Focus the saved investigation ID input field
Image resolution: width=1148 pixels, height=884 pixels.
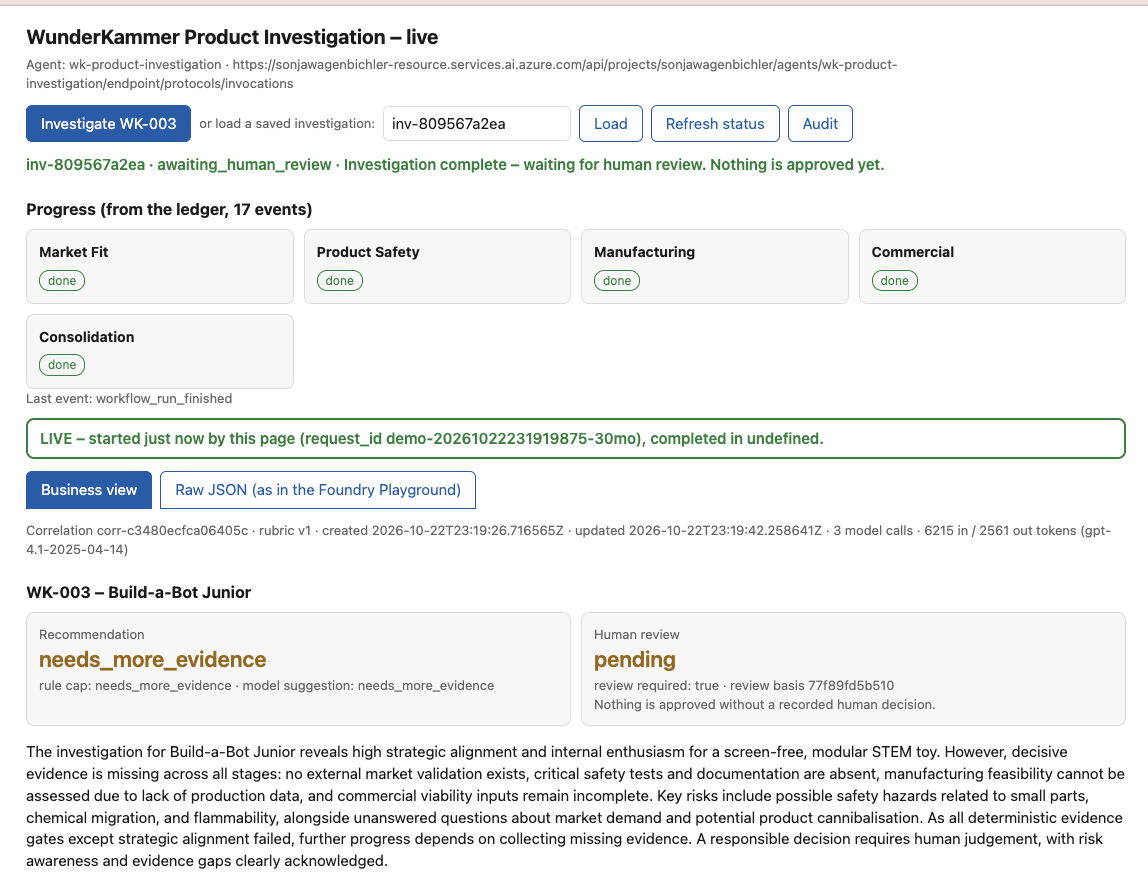(x=477, y=124)
